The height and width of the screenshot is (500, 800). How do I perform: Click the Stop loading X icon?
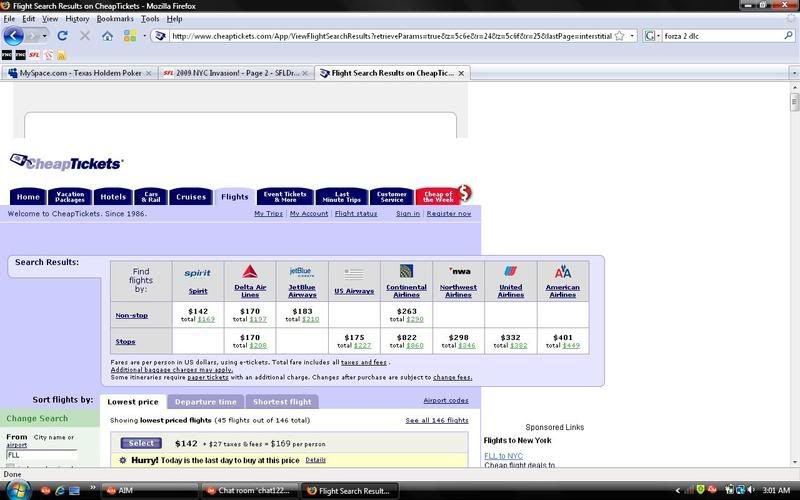85,36
